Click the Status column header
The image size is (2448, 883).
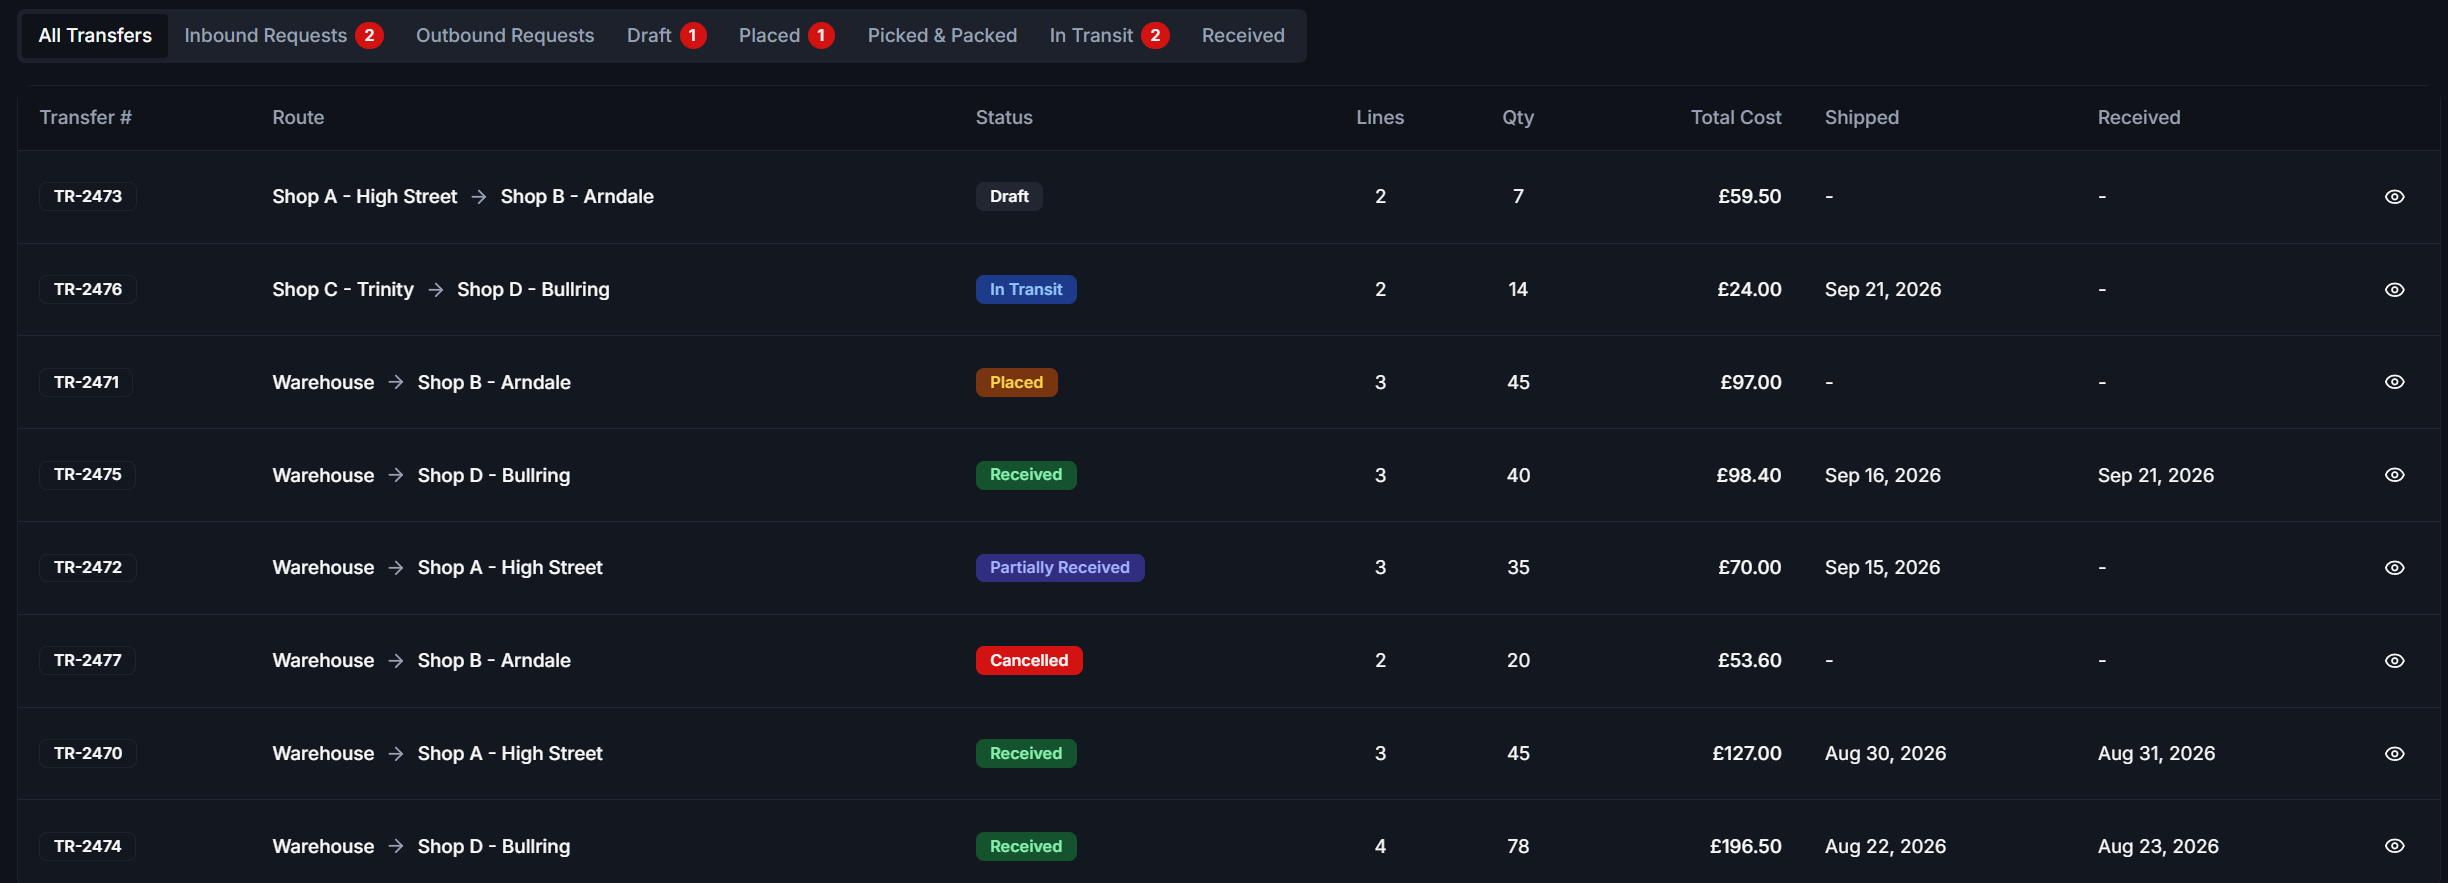pos(1004,118)
